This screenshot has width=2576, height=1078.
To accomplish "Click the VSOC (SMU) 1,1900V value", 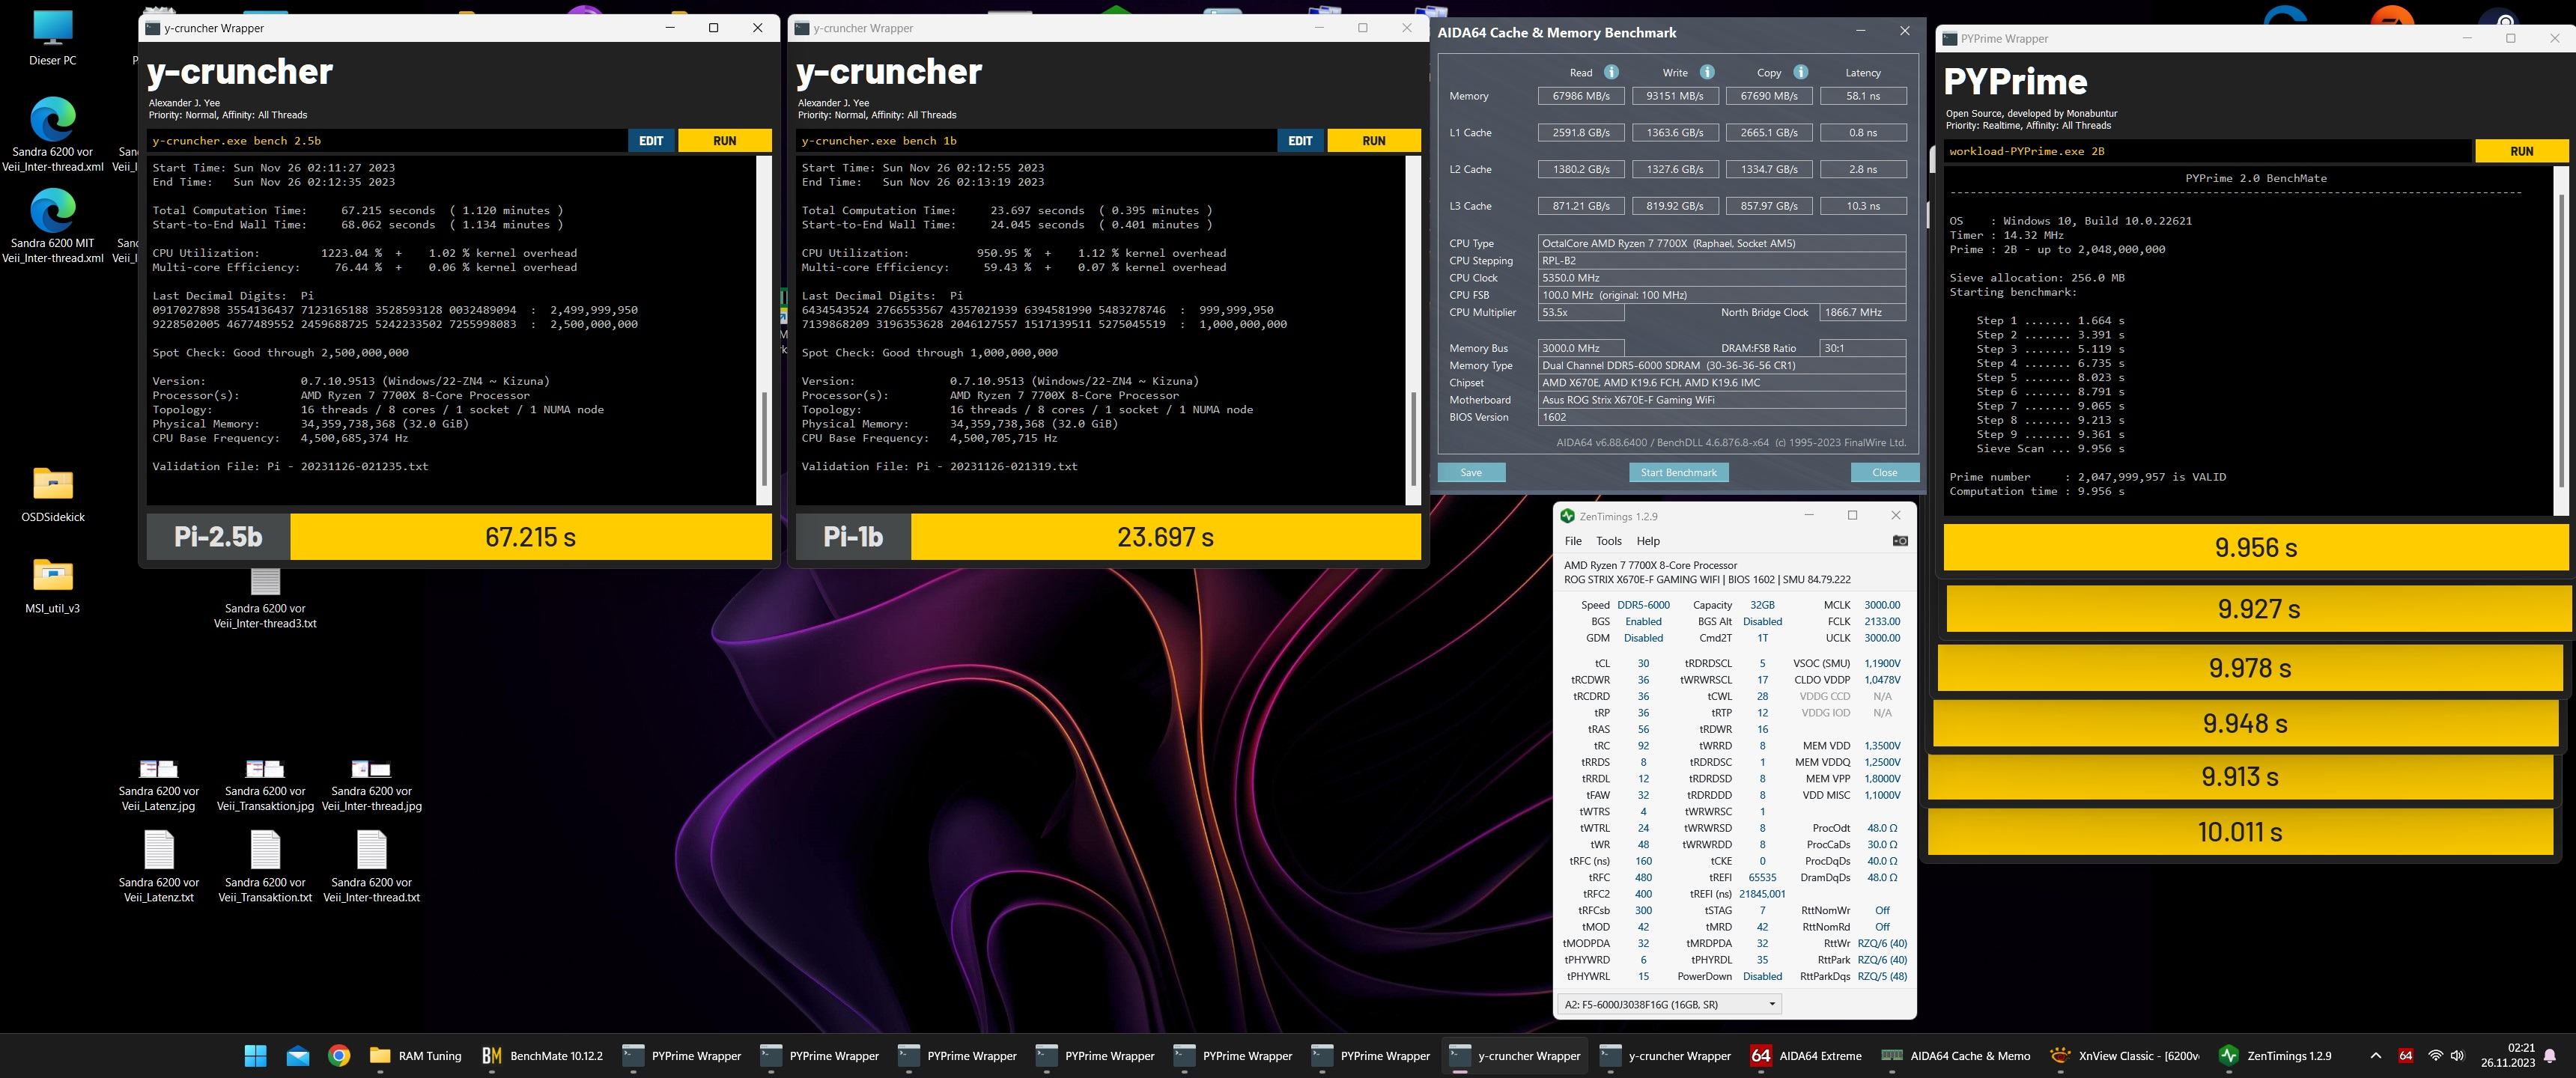I will 1882,663.
